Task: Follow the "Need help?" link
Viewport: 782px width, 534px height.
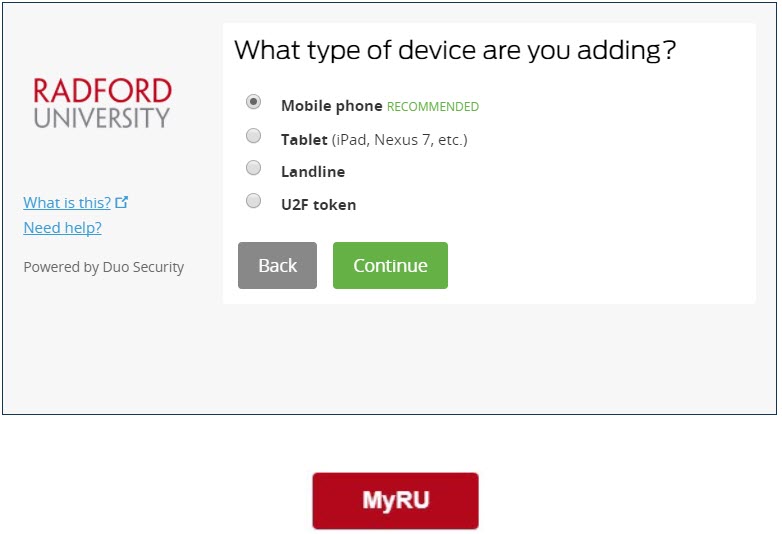Action: [x=62, y=228]
